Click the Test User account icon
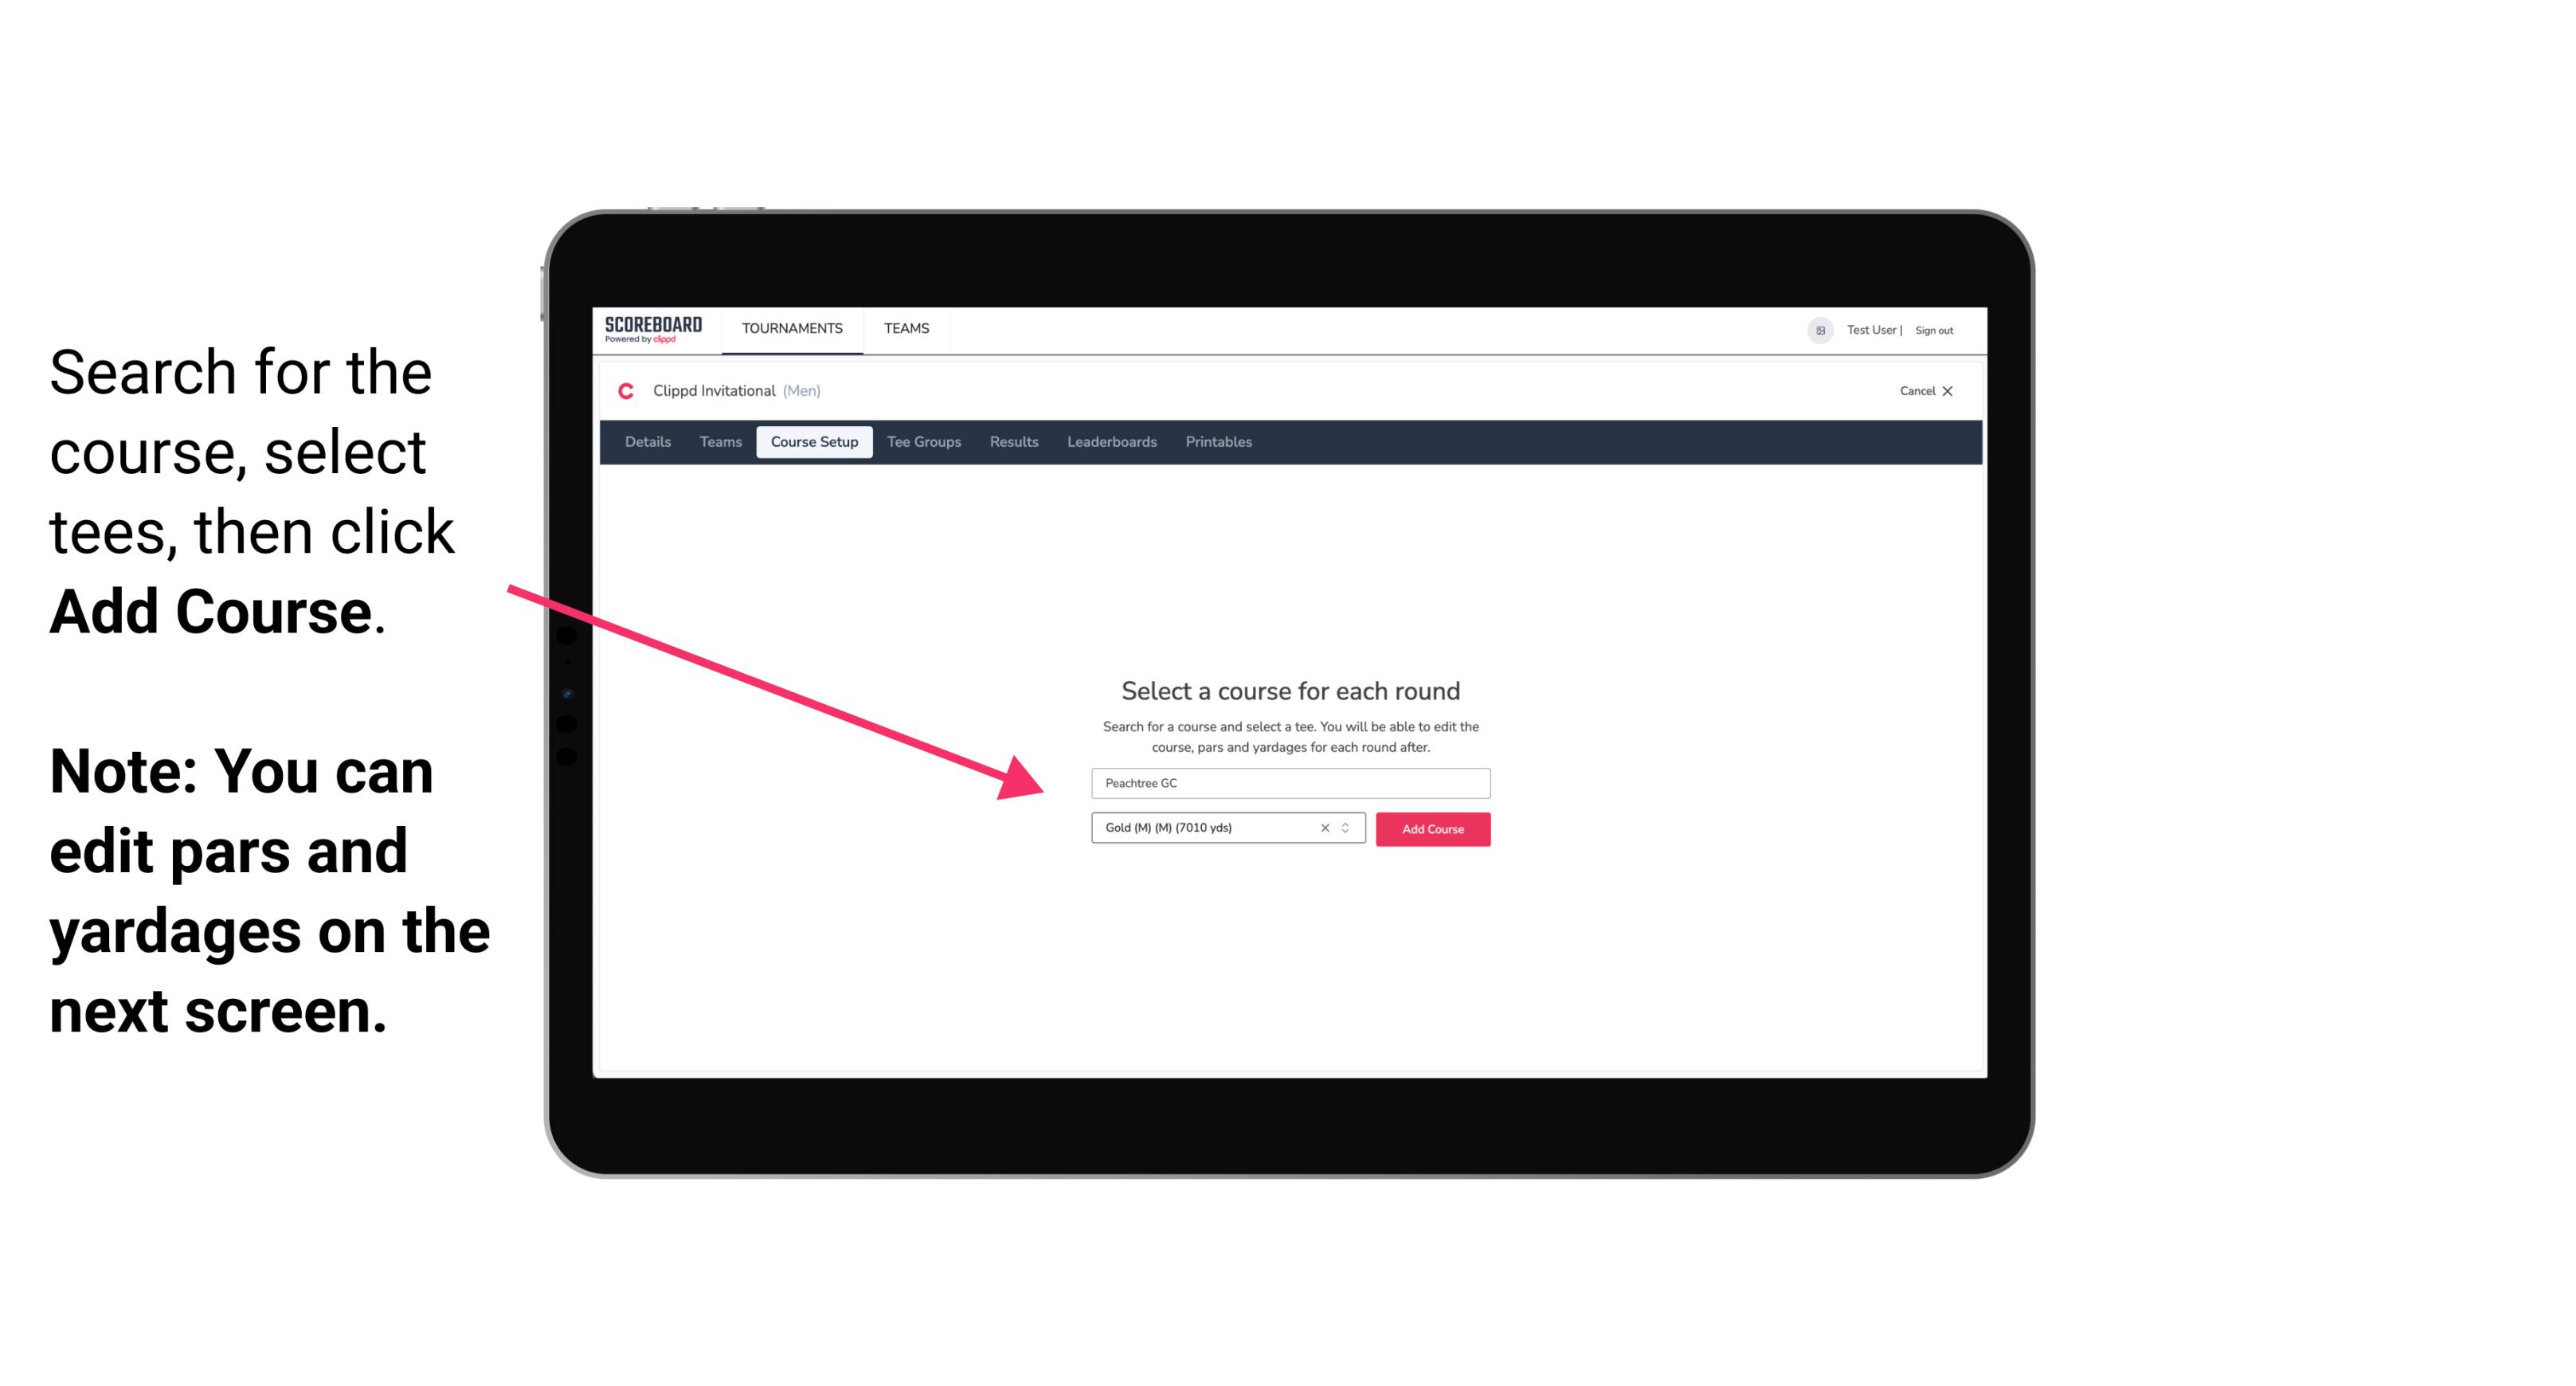Screen dimensions: 2576x1386 [x=1814, y=330]
